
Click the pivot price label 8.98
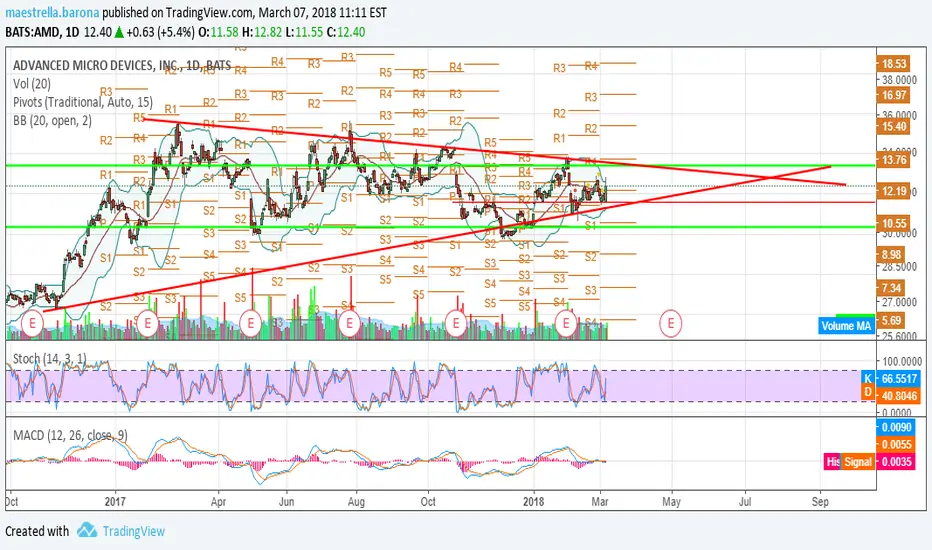click(892, 254)
